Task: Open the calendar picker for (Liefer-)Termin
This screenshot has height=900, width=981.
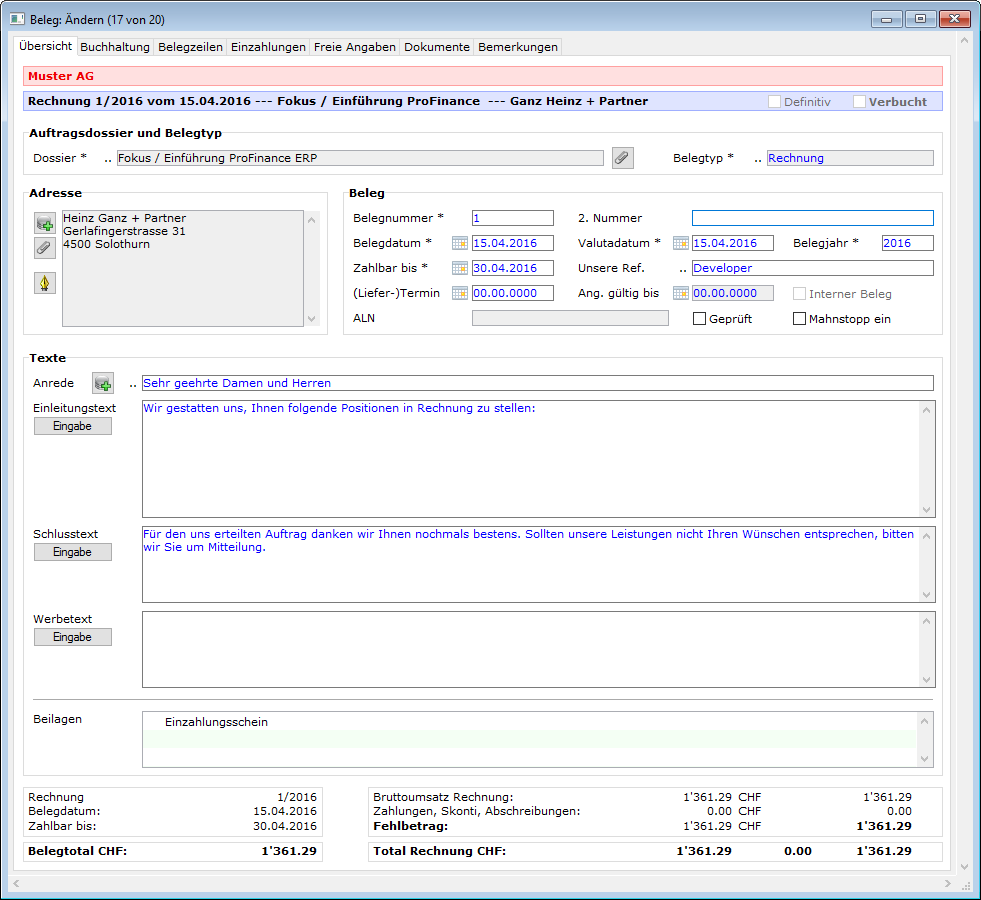Action: click(460, 293)
